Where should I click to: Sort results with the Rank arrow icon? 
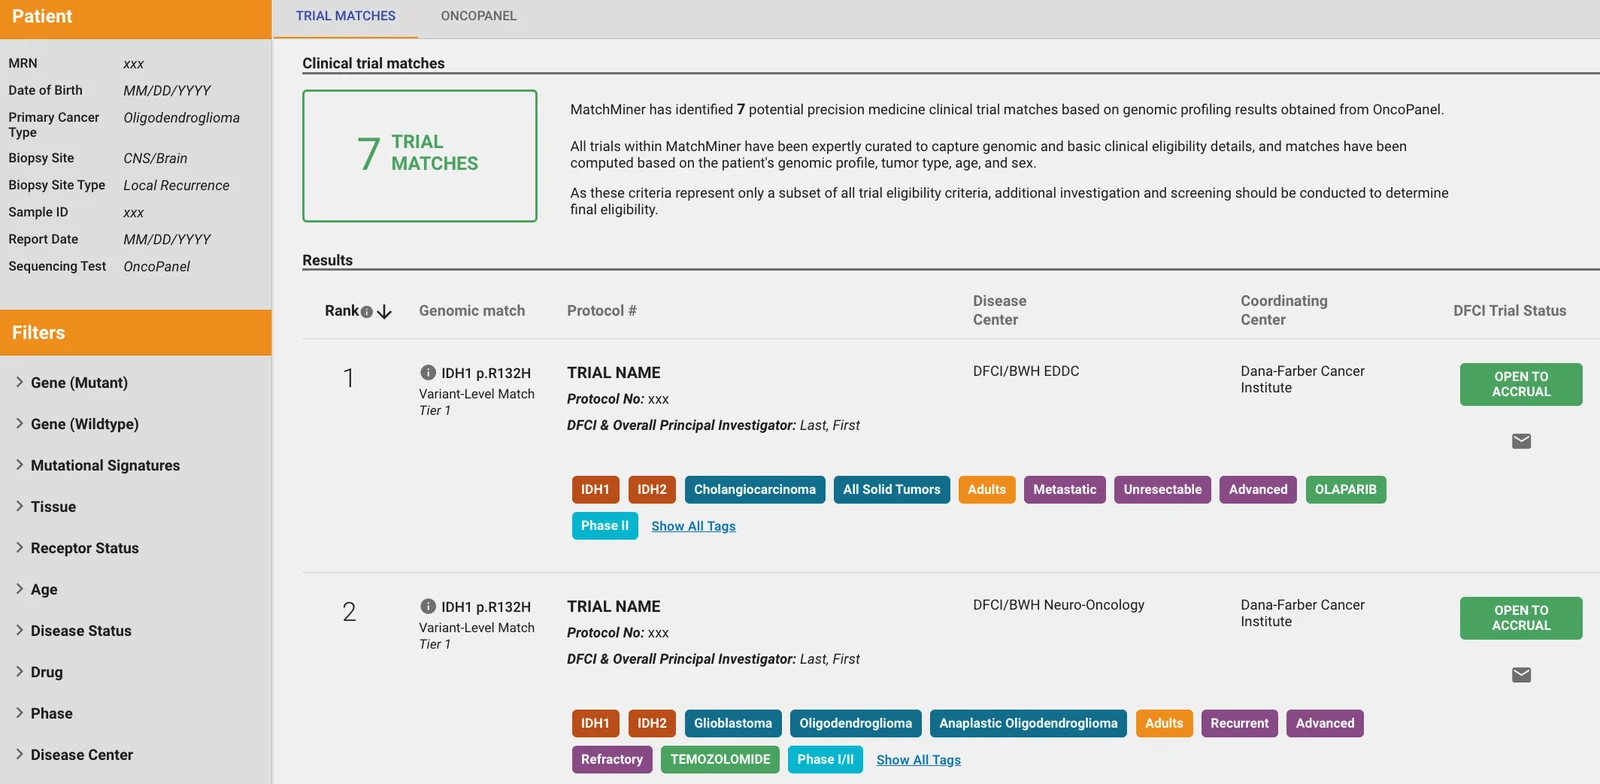pyautogui.click(x=384, y=312)
